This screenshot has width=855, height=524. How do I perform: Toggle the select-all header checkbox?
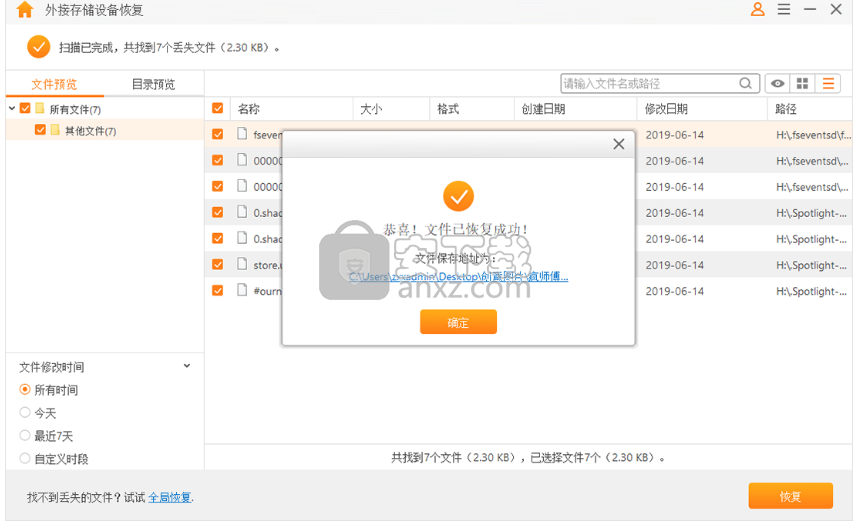[217, 108]
